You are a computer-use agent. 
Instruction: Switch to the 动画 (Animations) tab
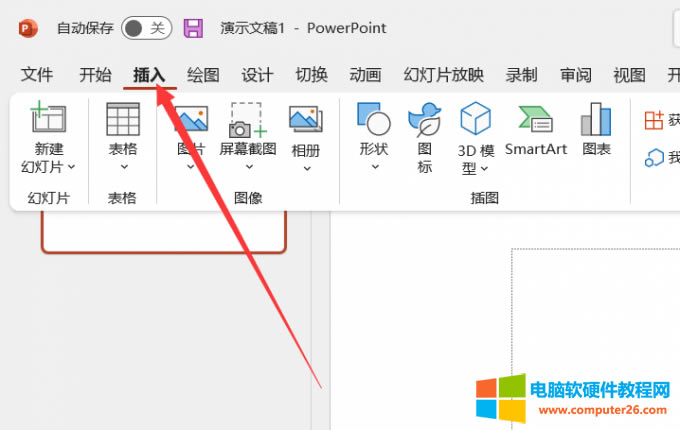pyautogui.click(x=365, y=75)
